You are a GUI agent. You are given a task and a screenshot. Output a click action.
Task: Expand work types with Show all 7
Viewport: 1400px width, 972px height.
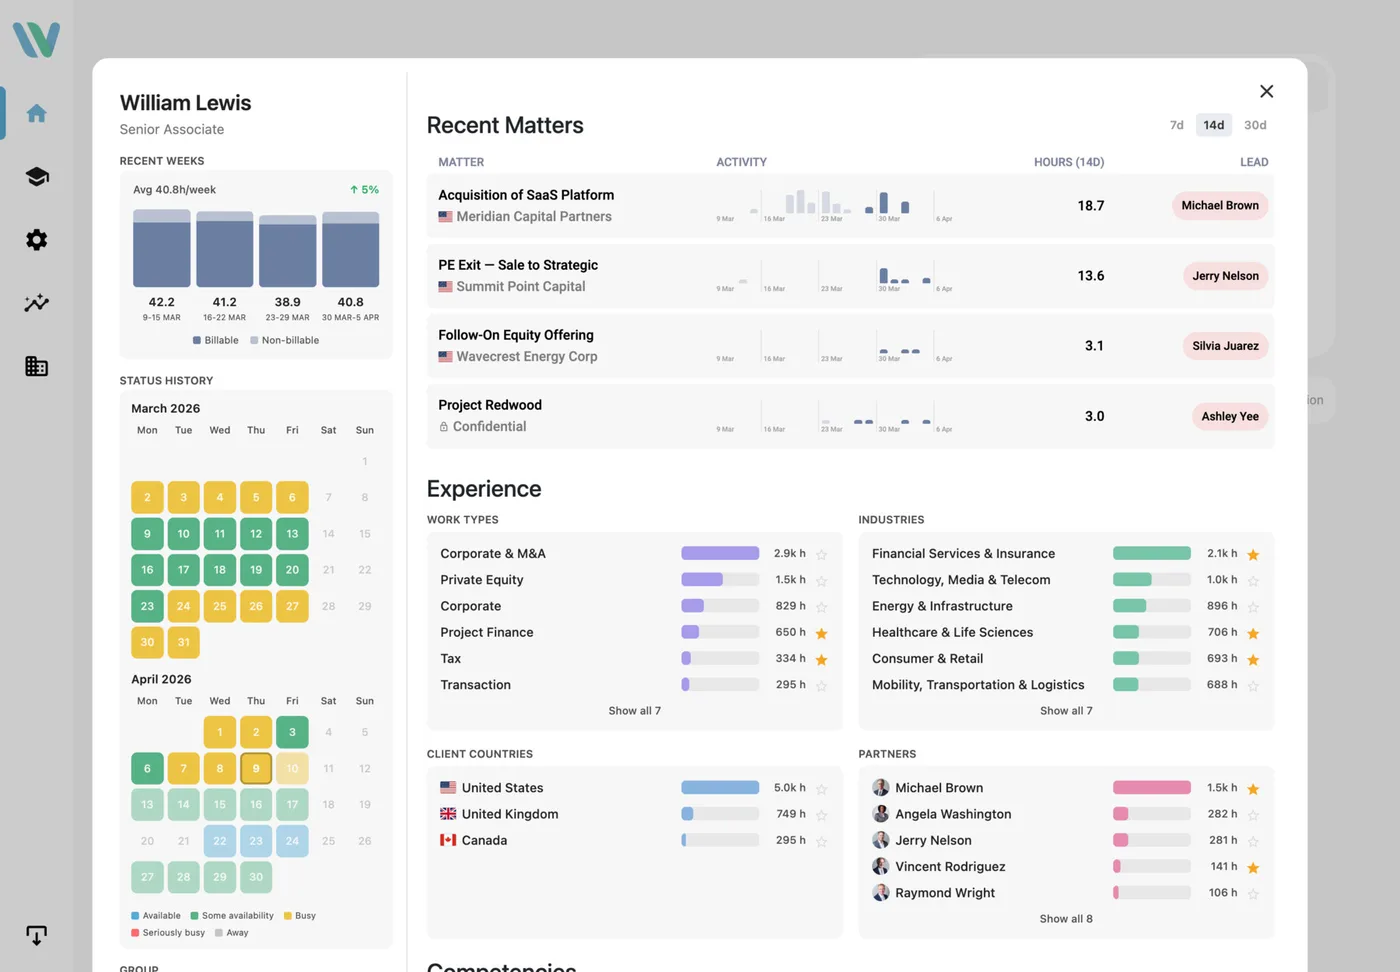pos(634,711)
